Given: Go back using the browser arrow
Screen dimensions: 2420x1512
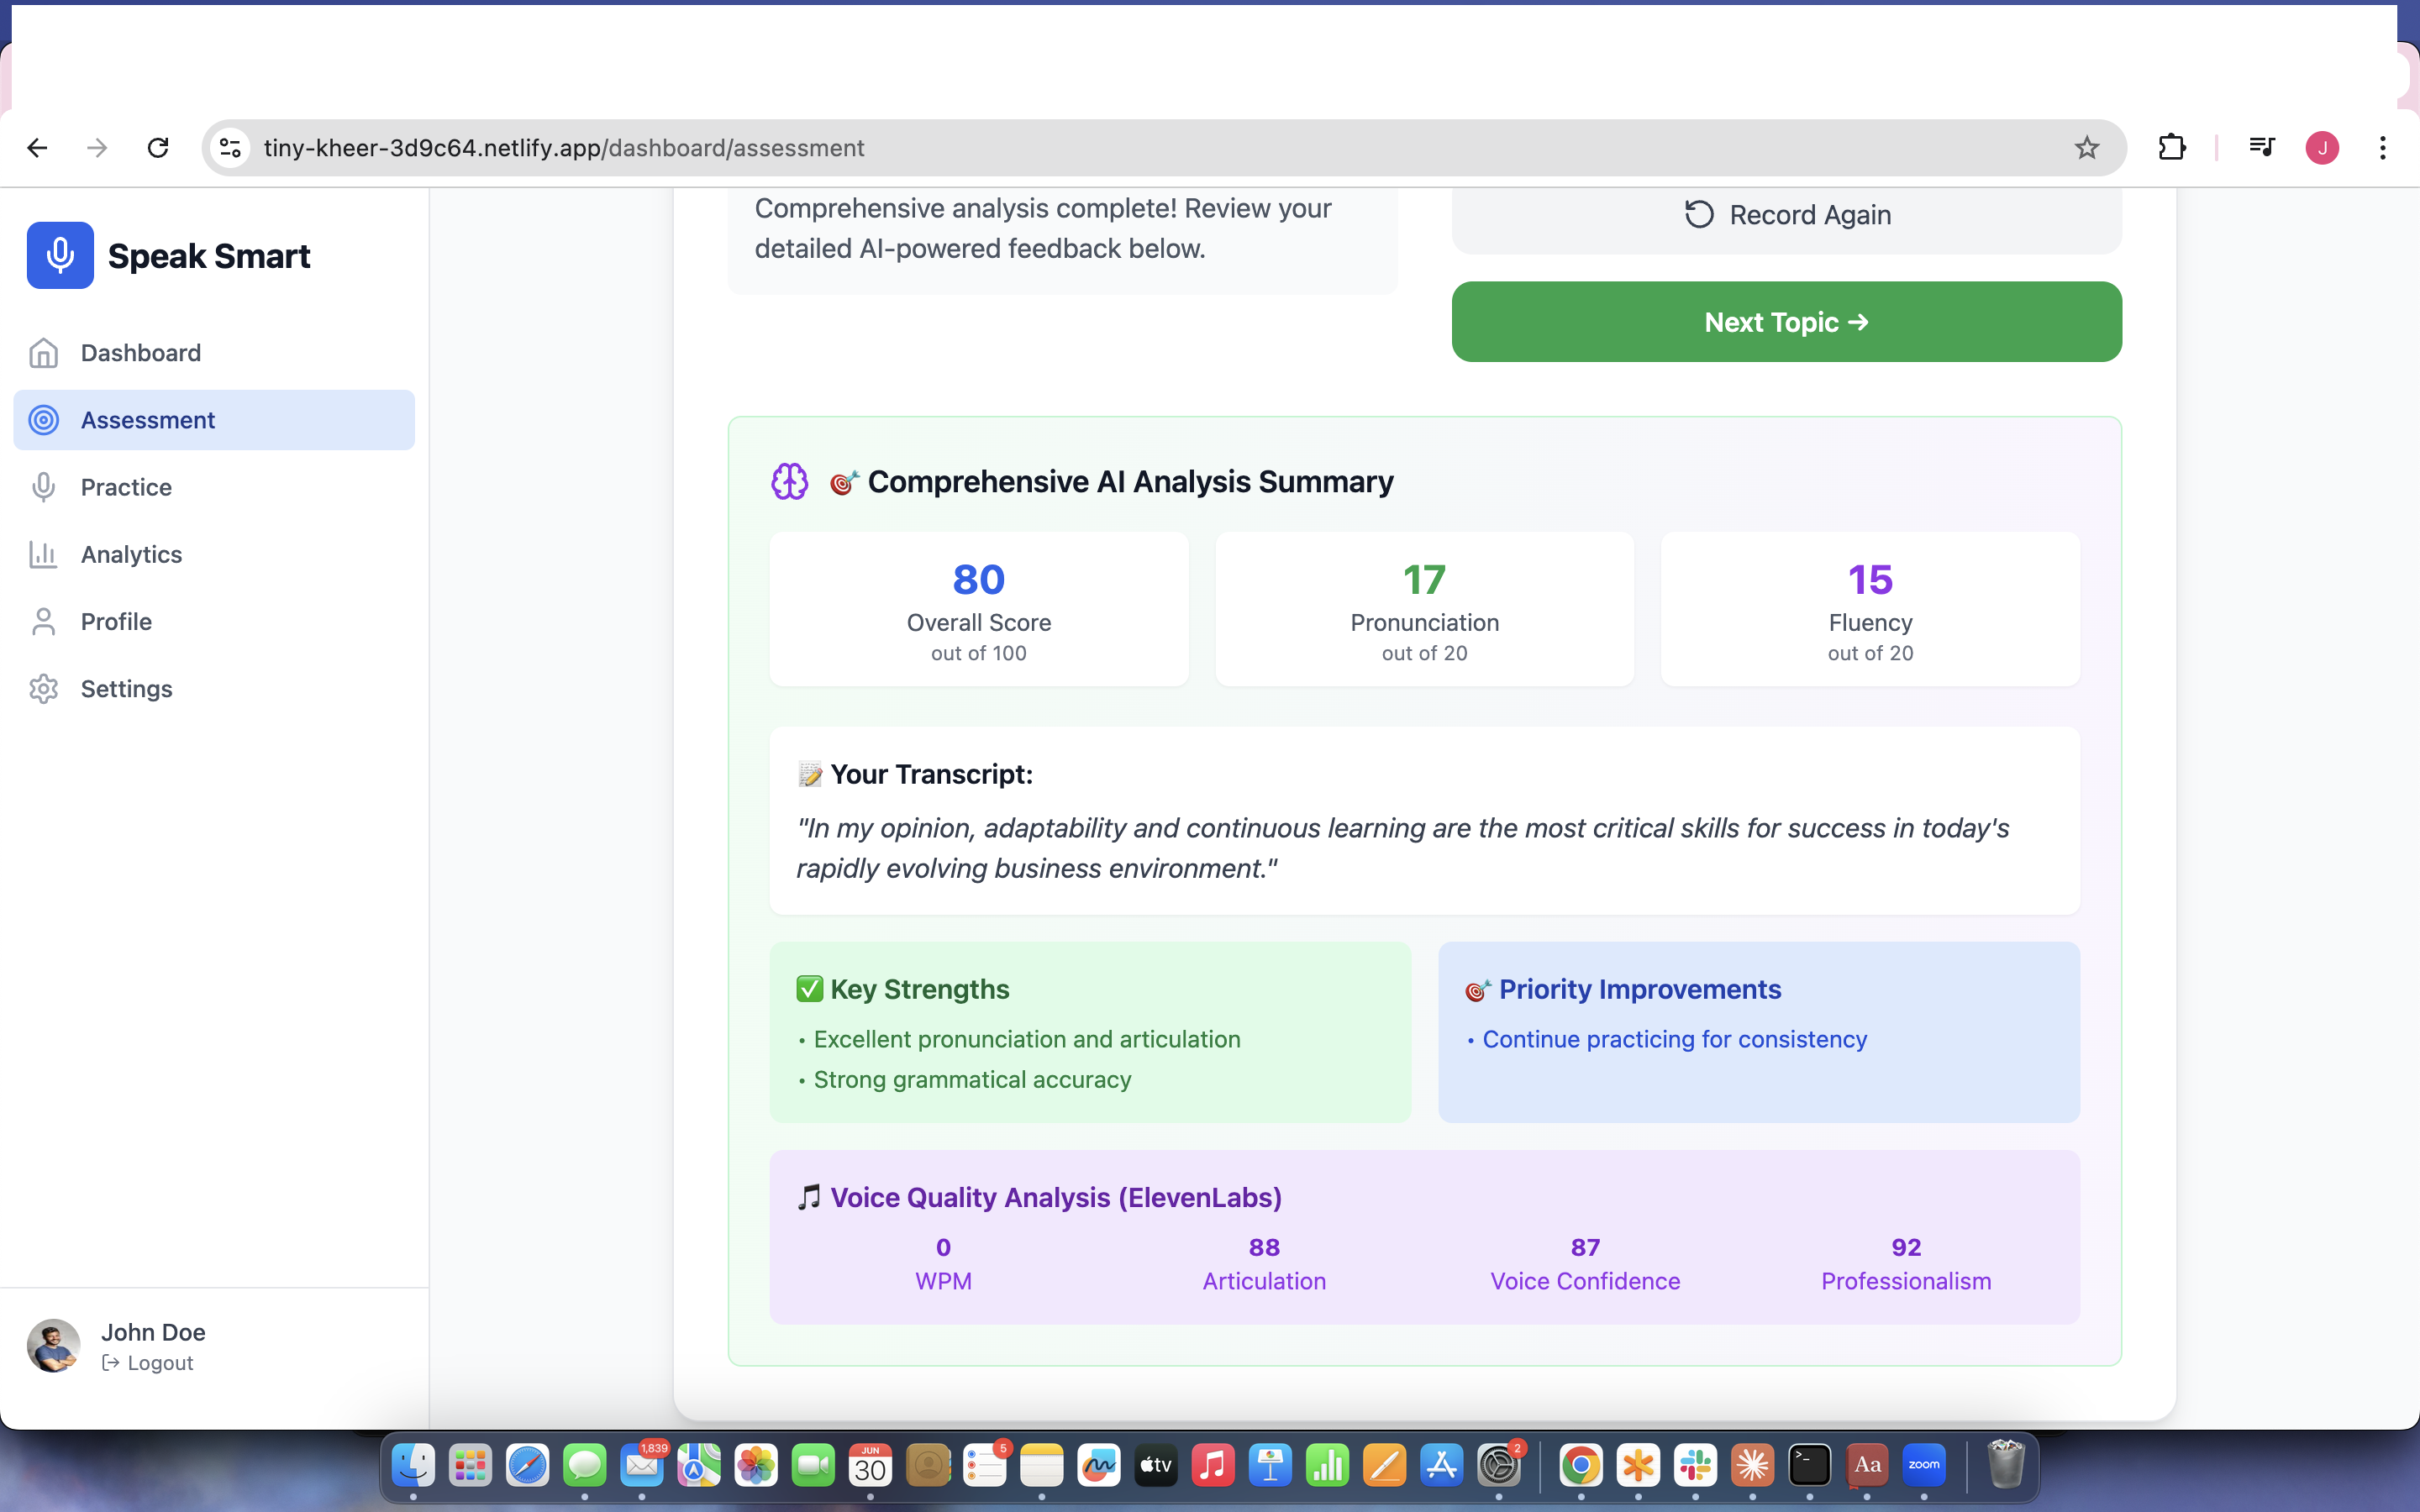Looking at the screenshot, I should [38, 148].
